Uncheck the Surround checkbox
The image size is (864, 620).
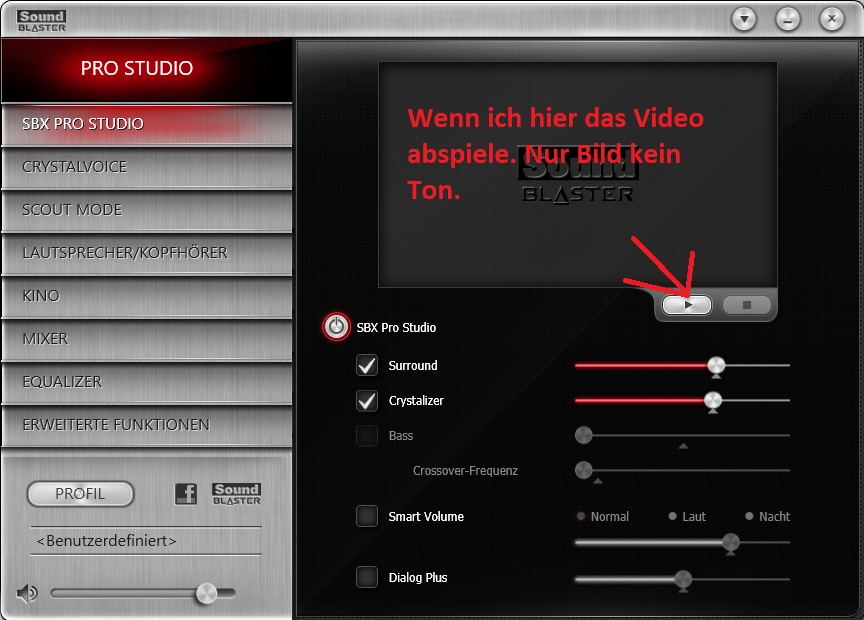[x=367, y=365]
